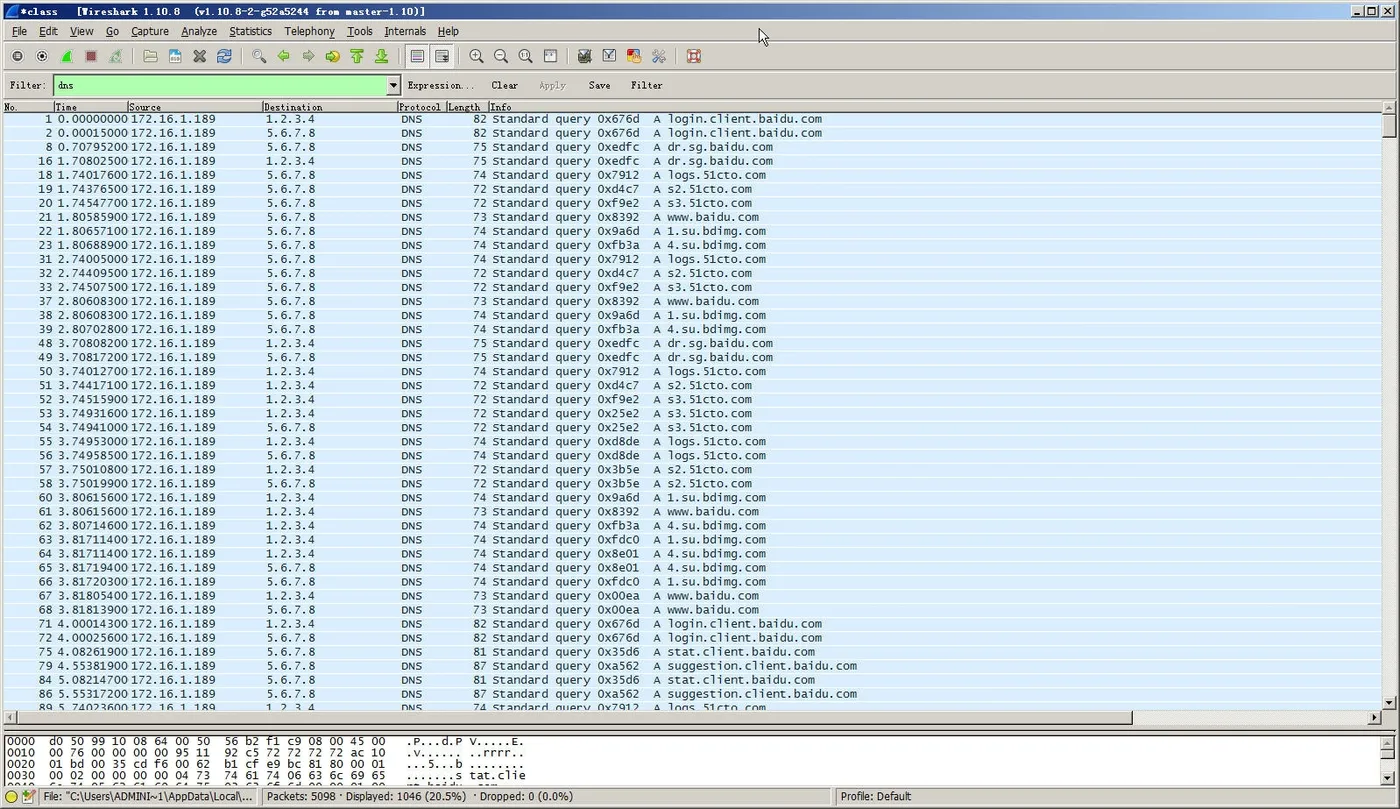The height and width of the screenshot is (809, 1400).
Task: Zoom out packet text icon
Action: click(500, 57)
